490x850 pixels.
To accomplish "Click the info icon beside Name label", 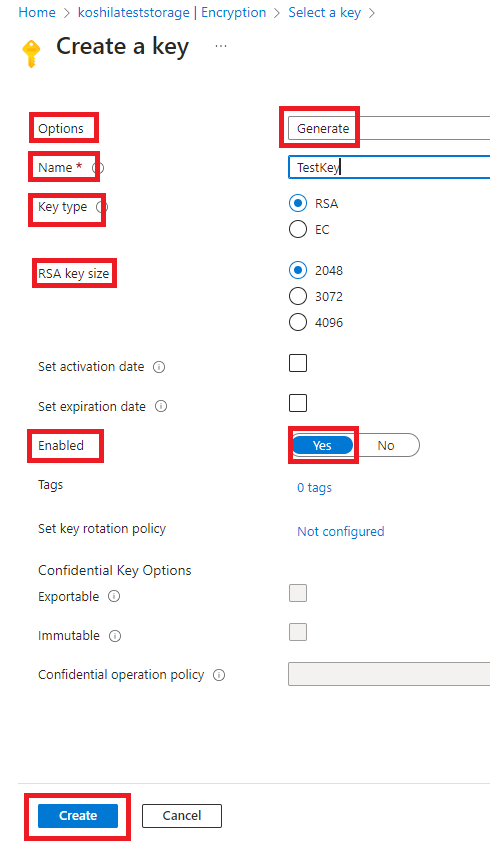I will click(x=98, y=168).
